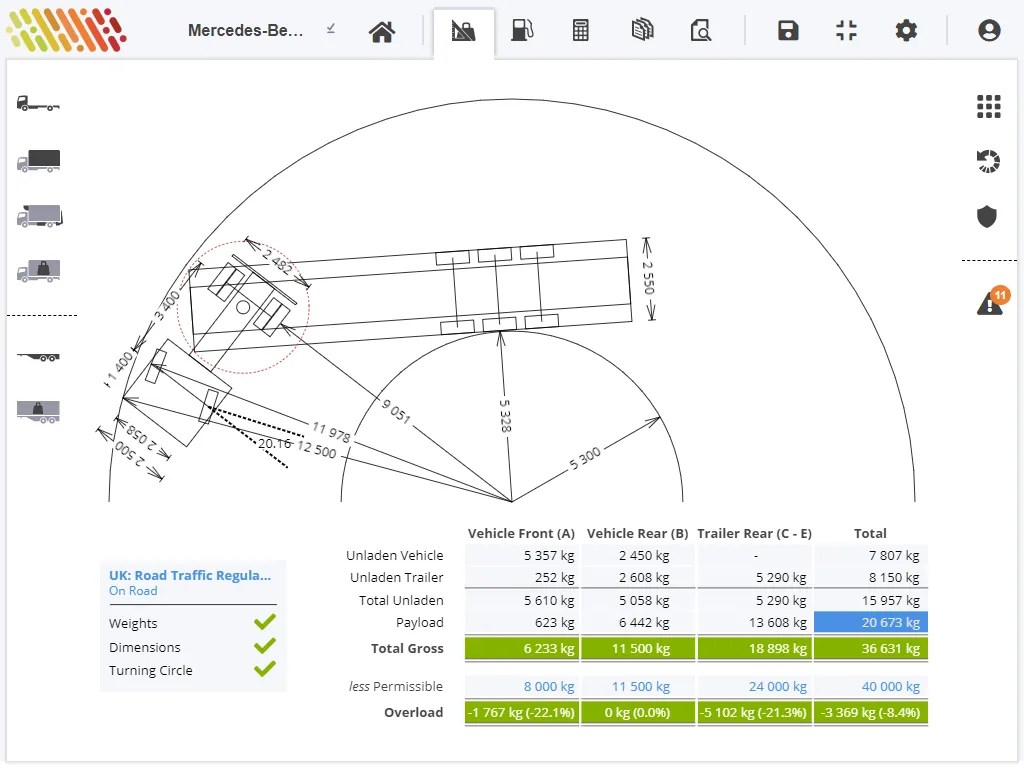Screen dimensions: 1024x768
Task: Click the Weights compliance check mark
Action: (264, 622)
